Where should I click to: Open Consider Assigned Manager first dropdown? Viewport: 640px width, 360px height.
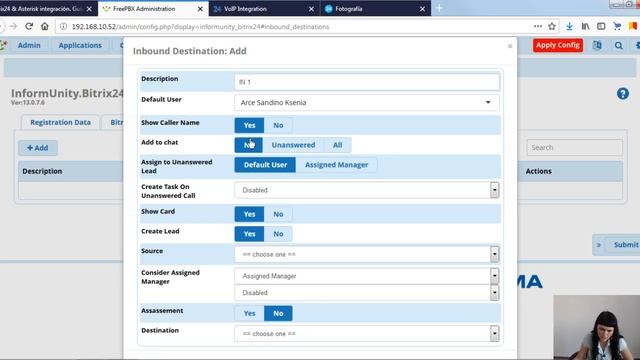(x=367, y=276)
